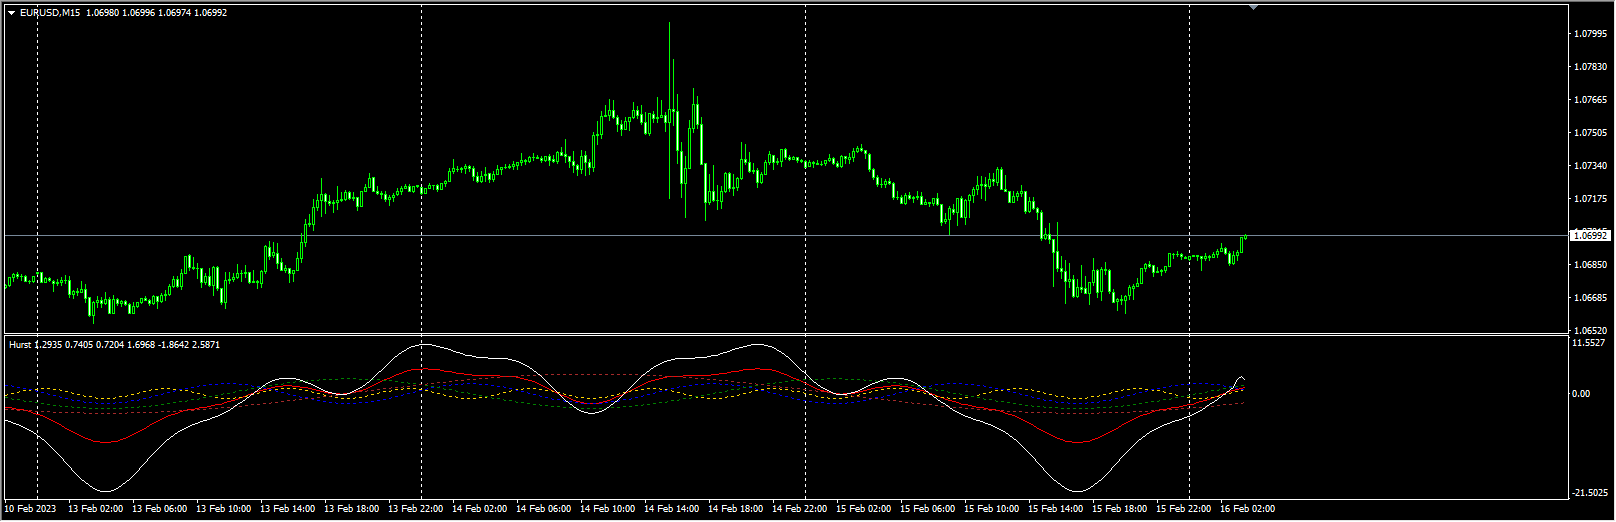Click the 15 Feb 10:00 time label
Image resolution: width=1616 pixels, height=522 pixels.
click(x=992, y=509)
